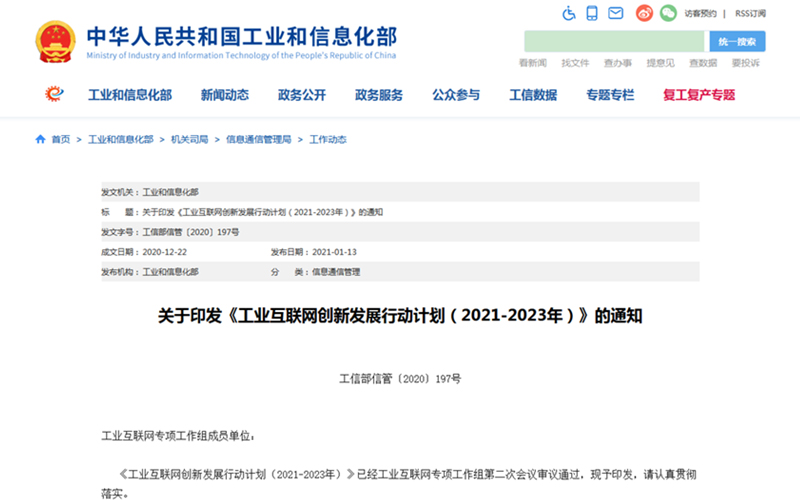
Task: Click the 机关司局 breadcrumb link
Action: [x=189, y=139]
